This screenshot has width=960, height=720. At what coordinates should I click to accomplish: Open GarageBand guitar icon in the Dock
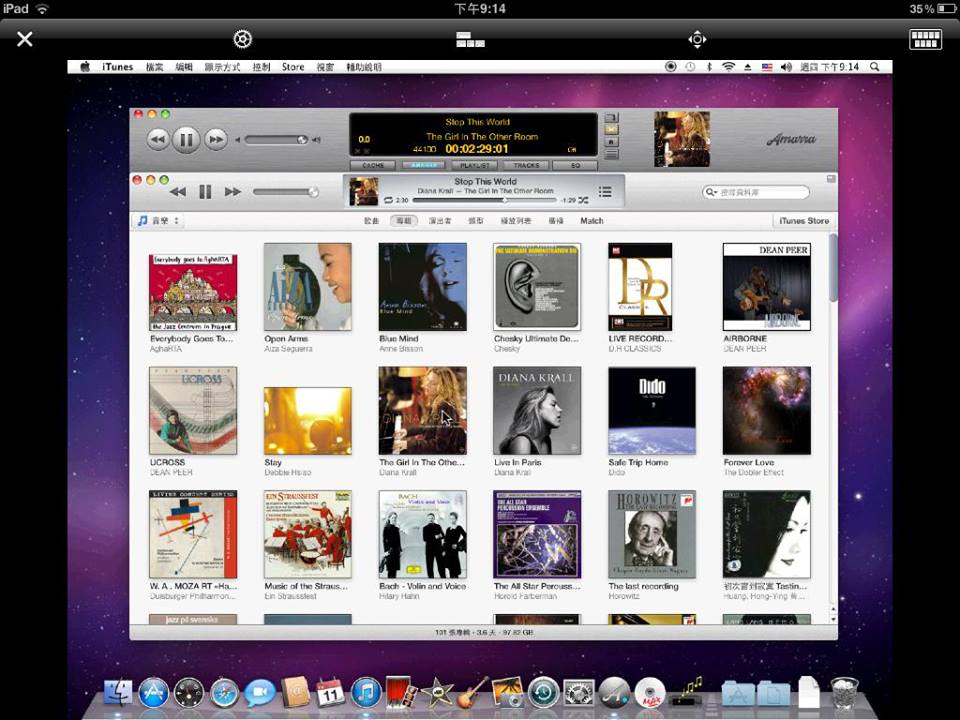click(x=472, y=692)
